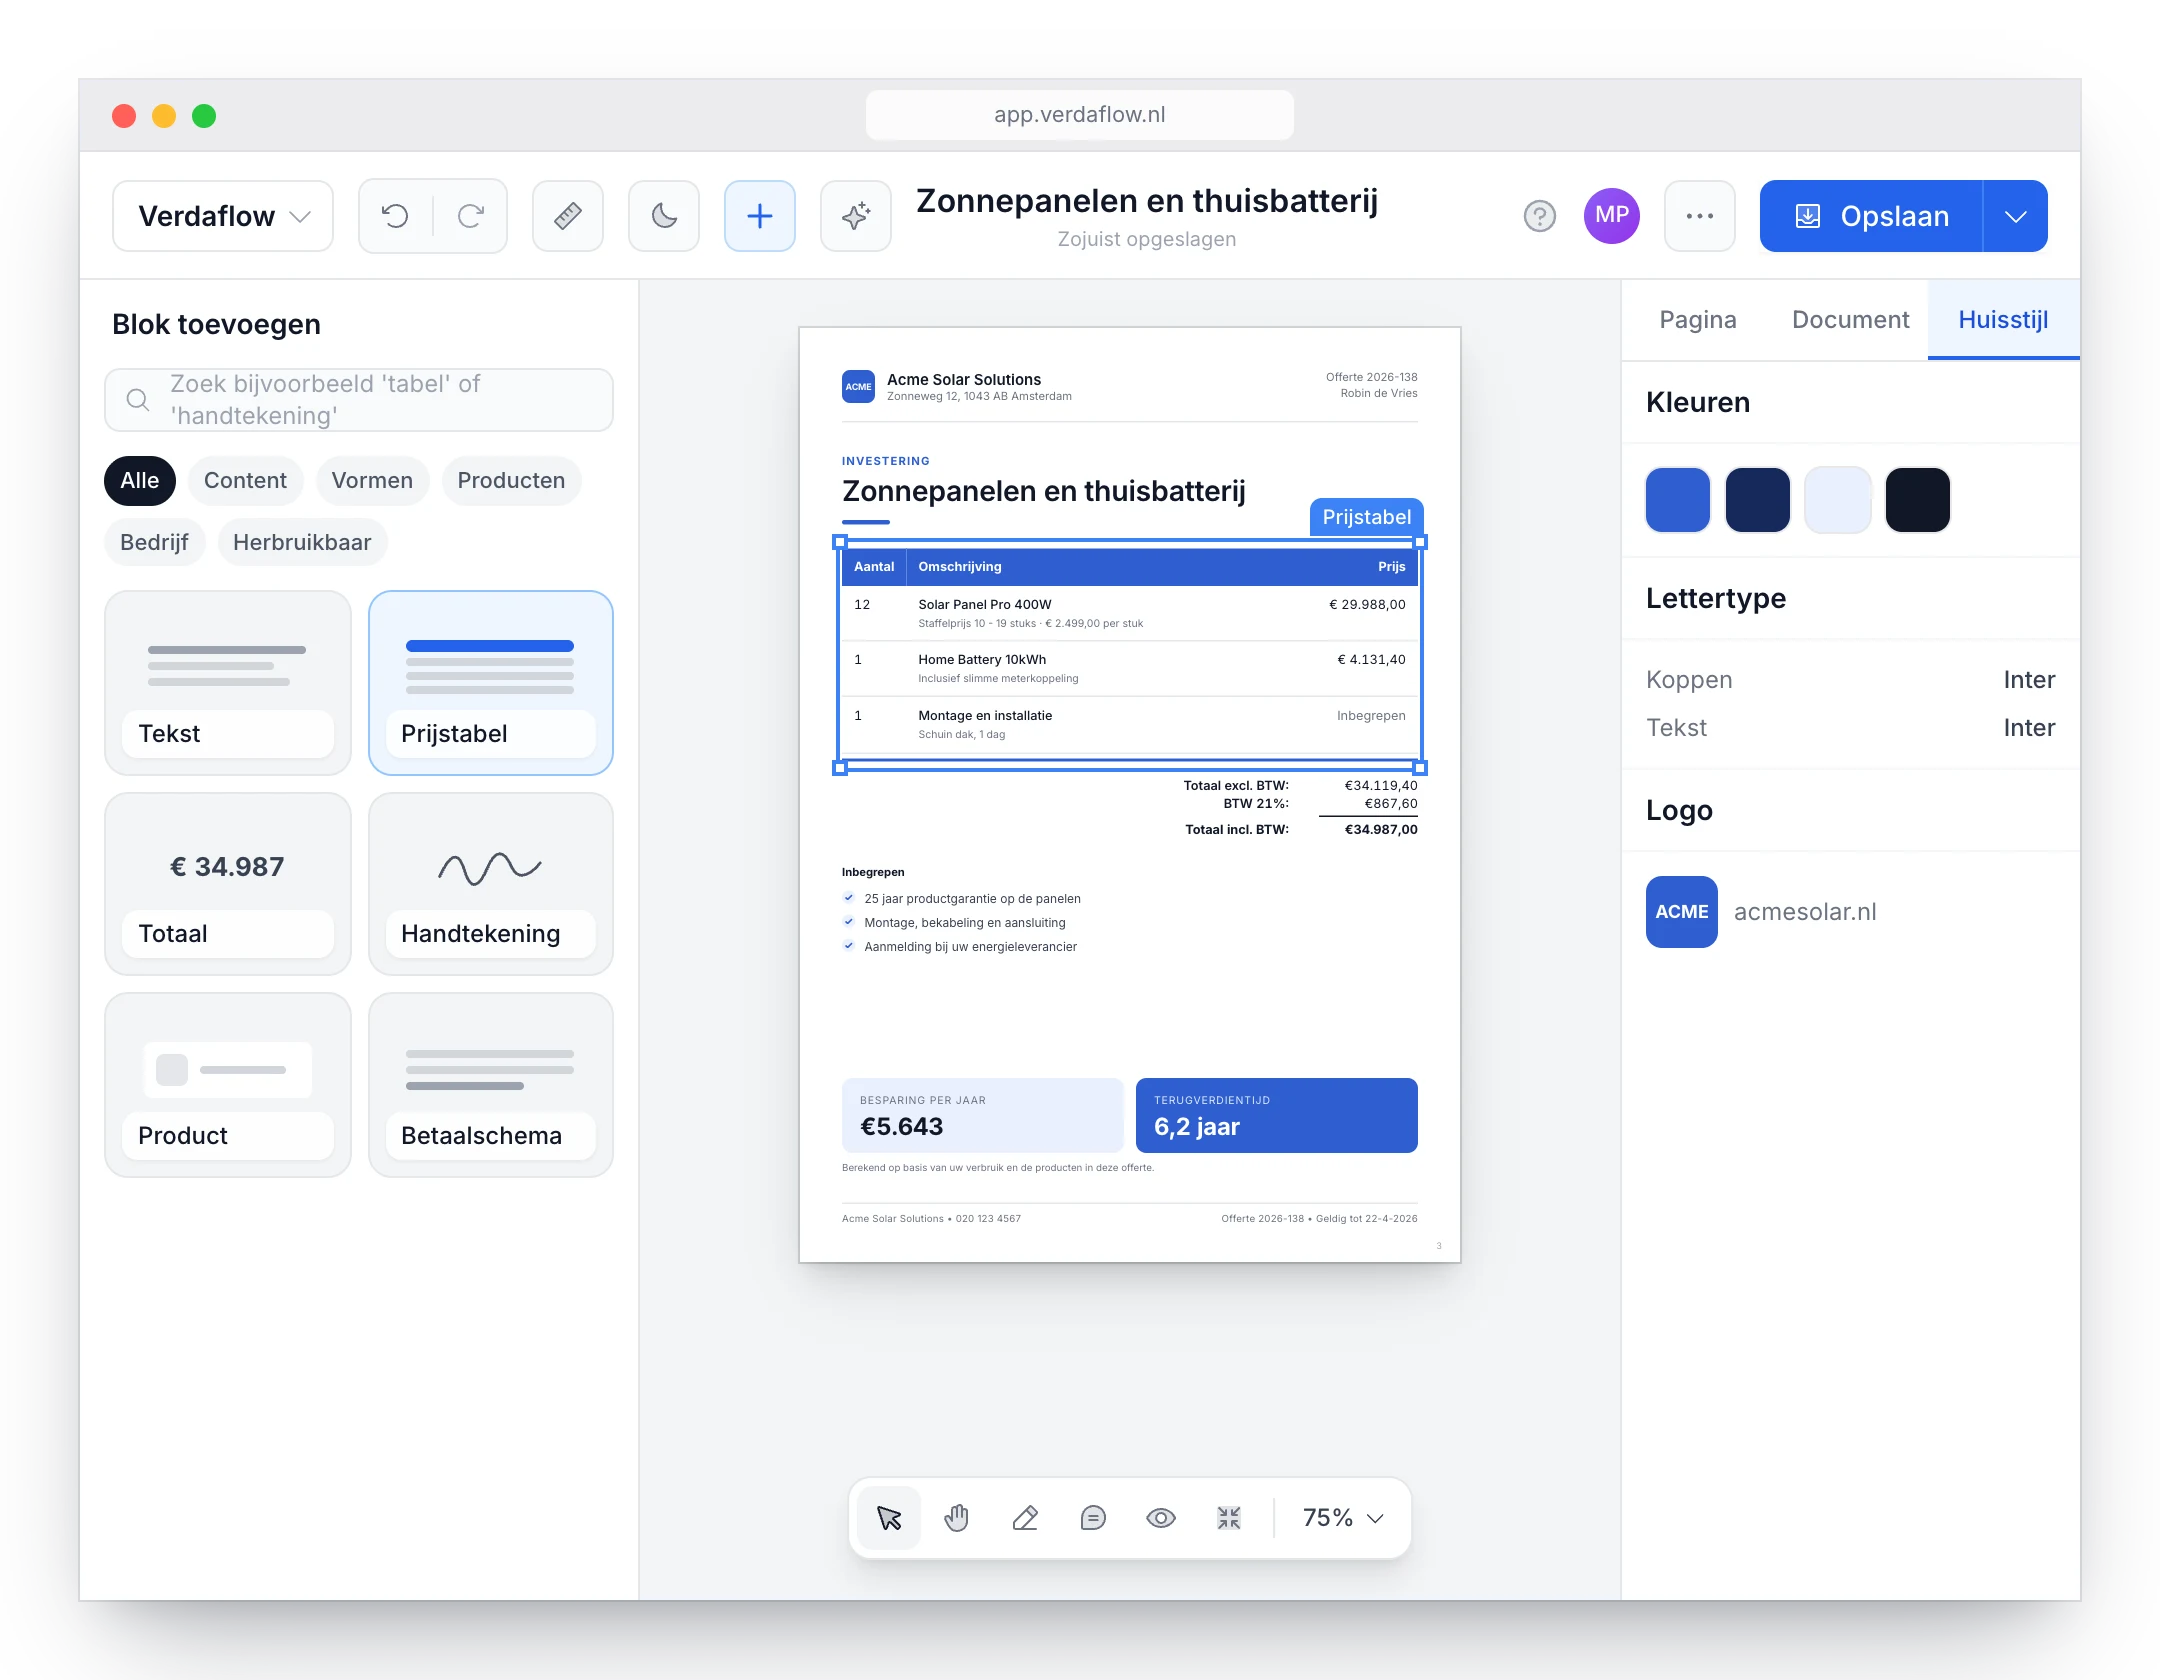This screenshot has height=1680, width=2160.
Task: Click the Opslaan save button
Action: click(x=1872, y=216)
